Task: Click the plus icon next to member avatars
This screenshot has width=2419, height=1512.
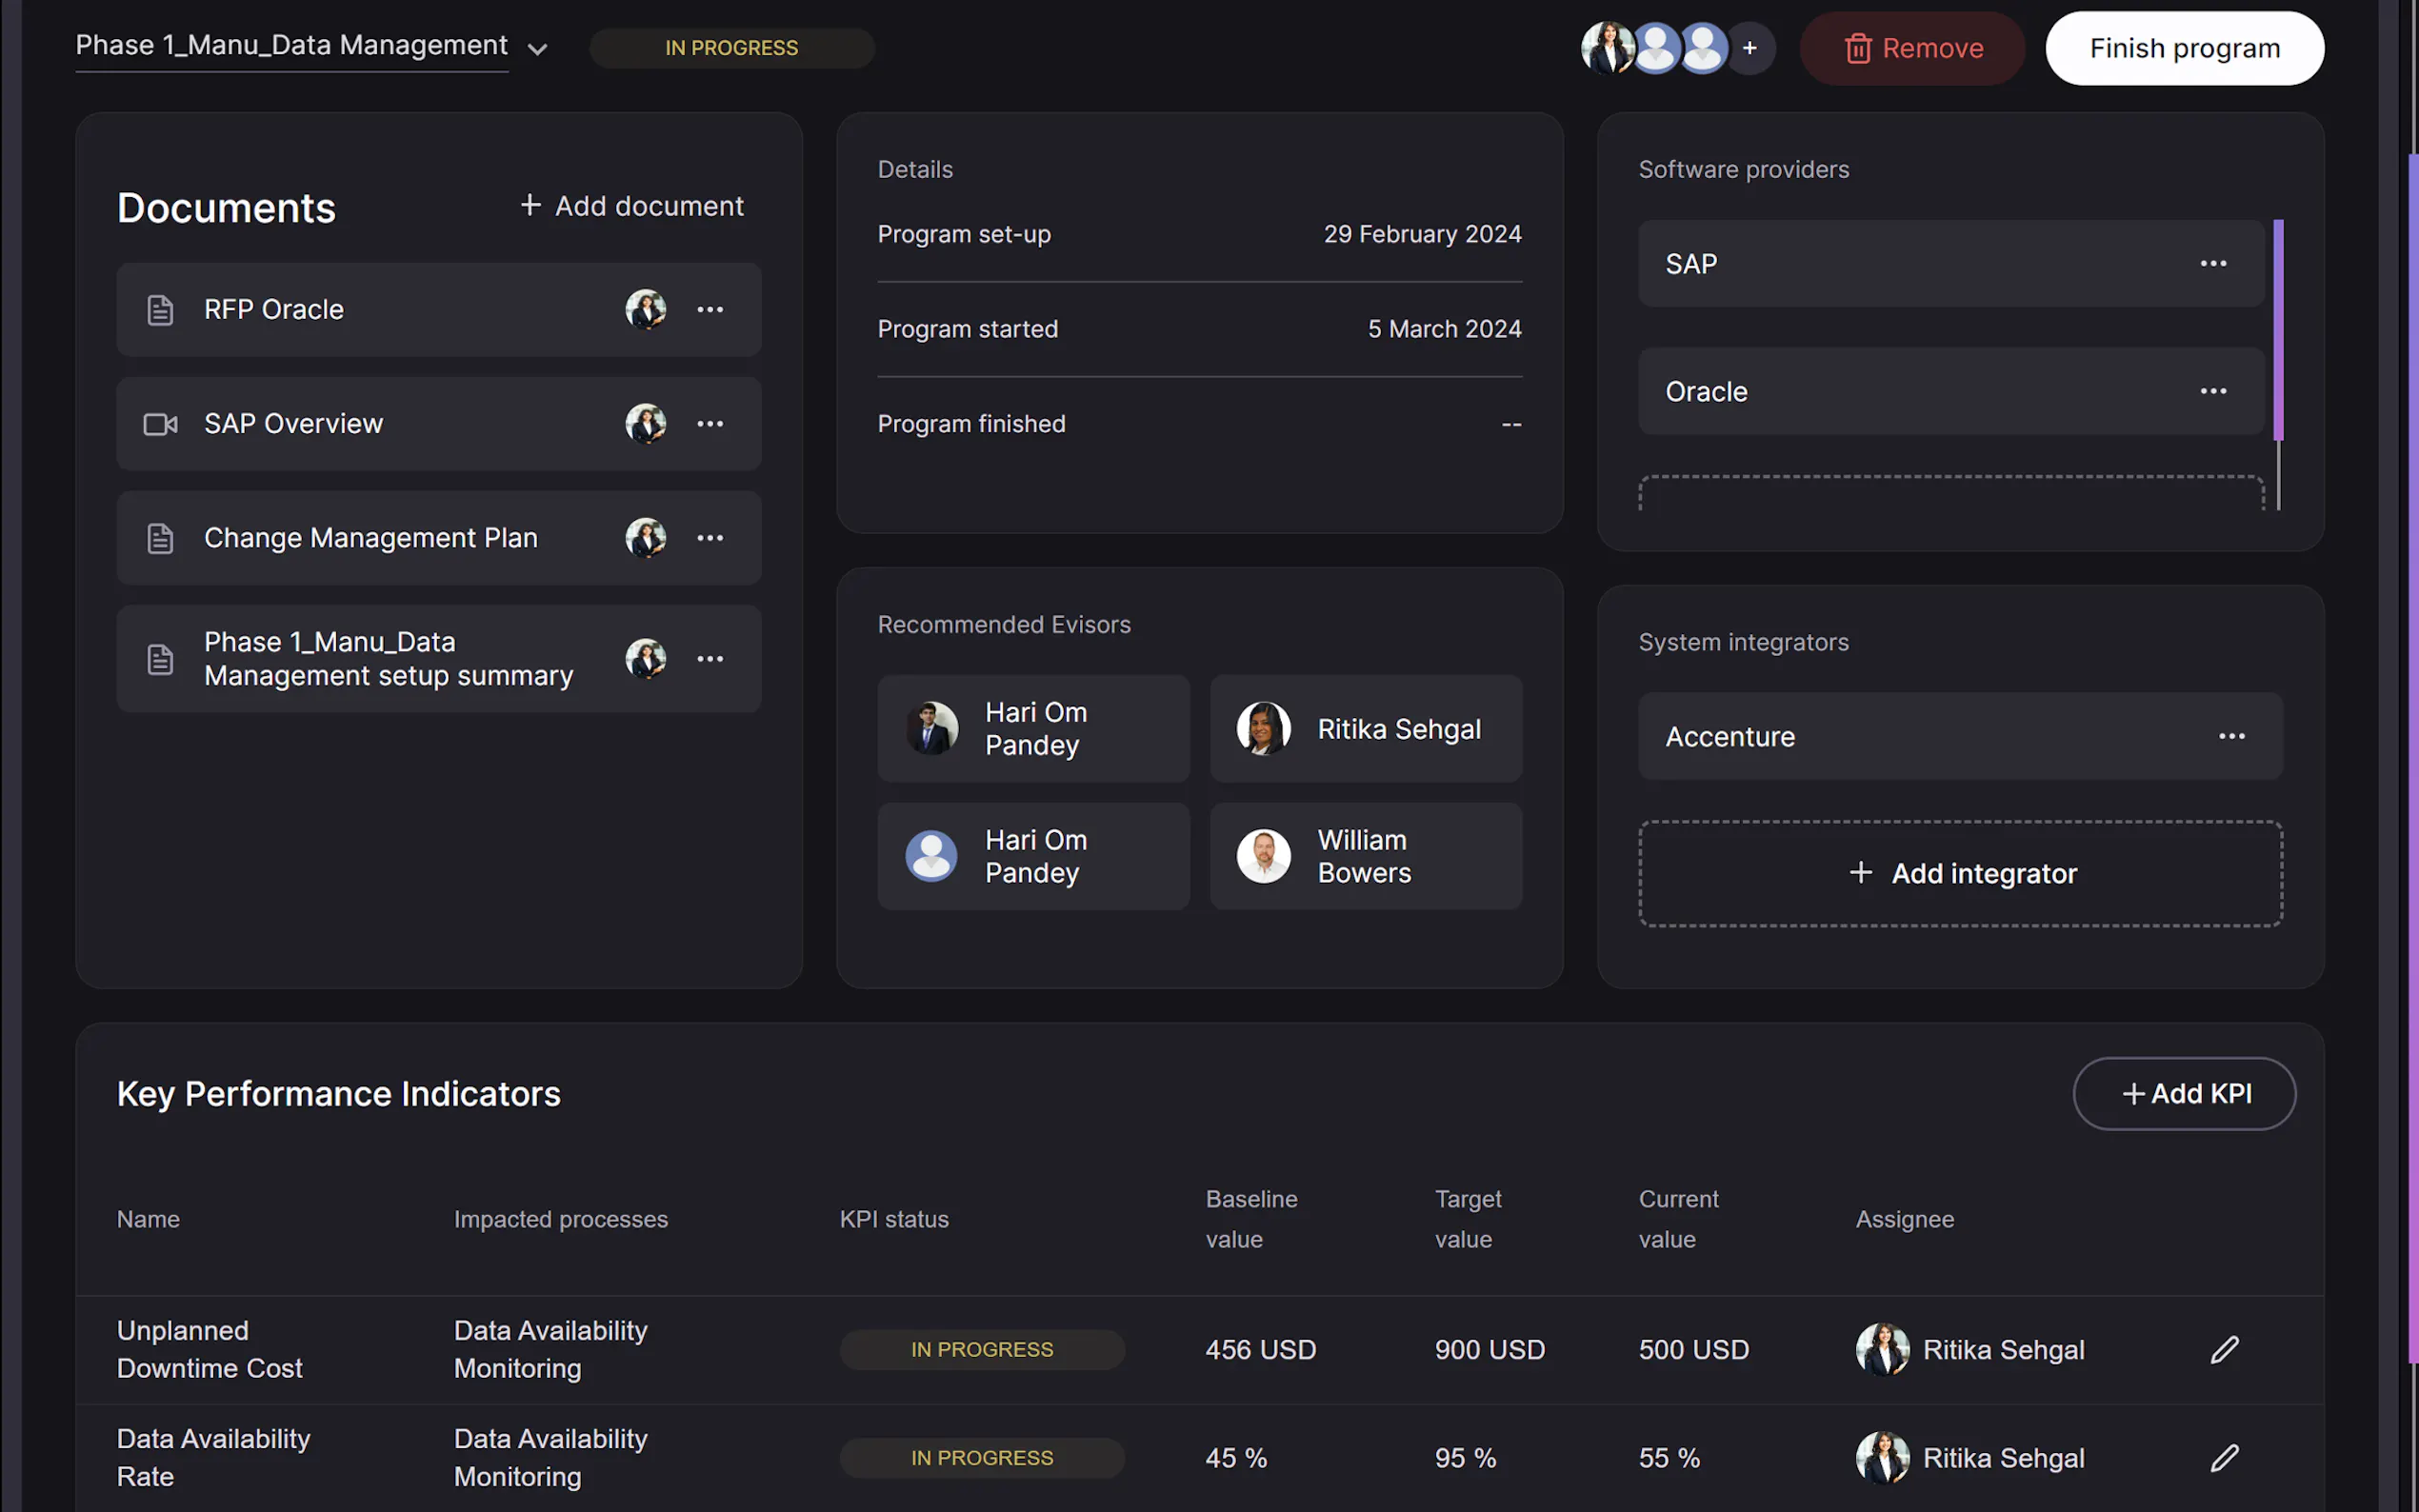Action: point(1749,48)
